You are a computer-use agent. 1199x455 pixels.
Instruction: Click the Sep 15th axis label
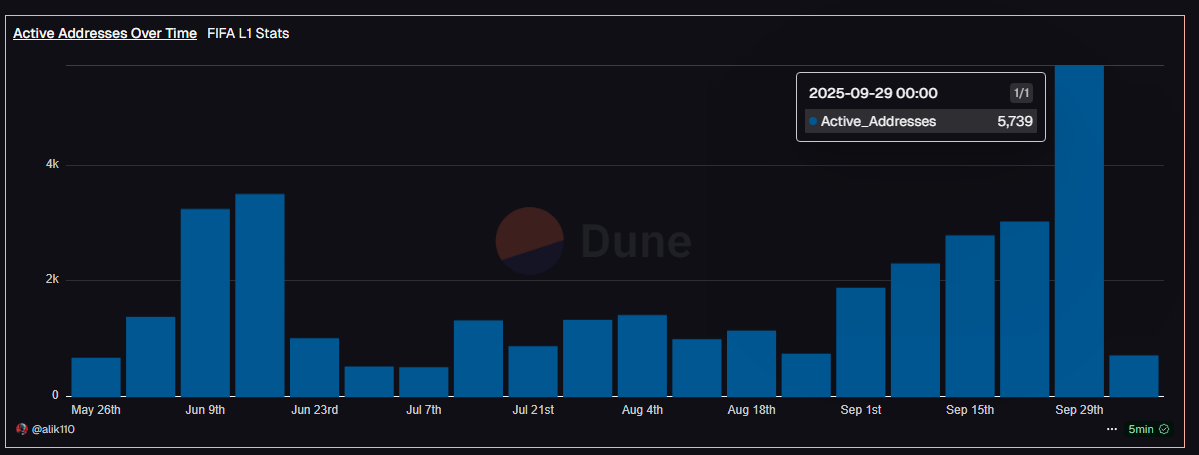point(970,410)
